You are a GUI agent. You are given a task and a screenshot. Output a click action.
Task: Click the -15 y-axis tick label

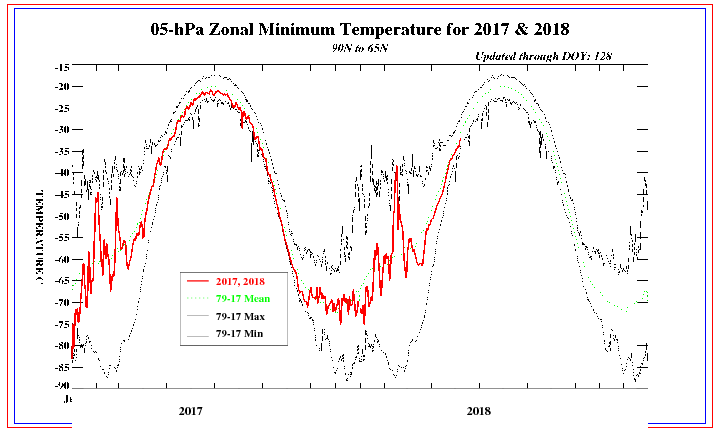(62, 67)
